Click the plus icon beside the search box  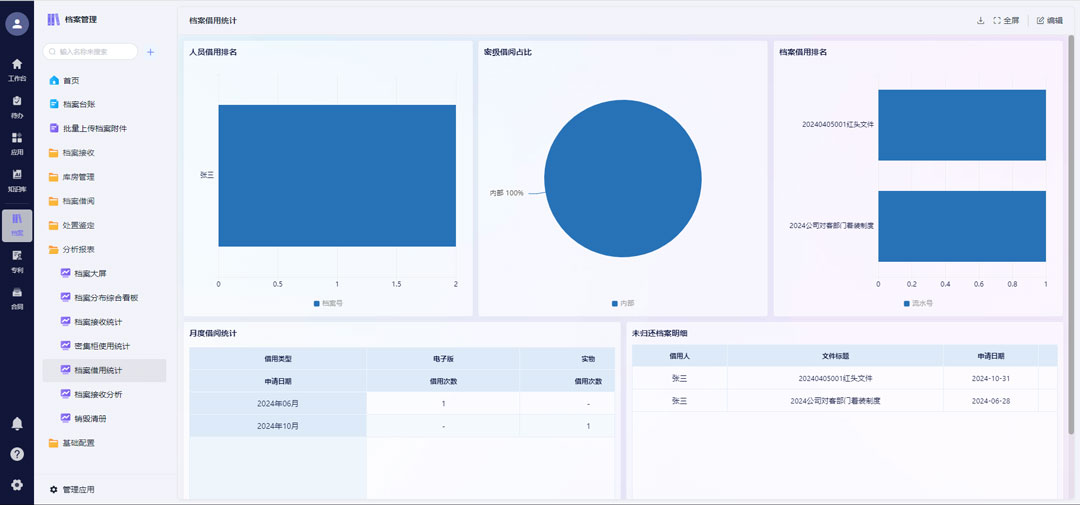point(150,52)
